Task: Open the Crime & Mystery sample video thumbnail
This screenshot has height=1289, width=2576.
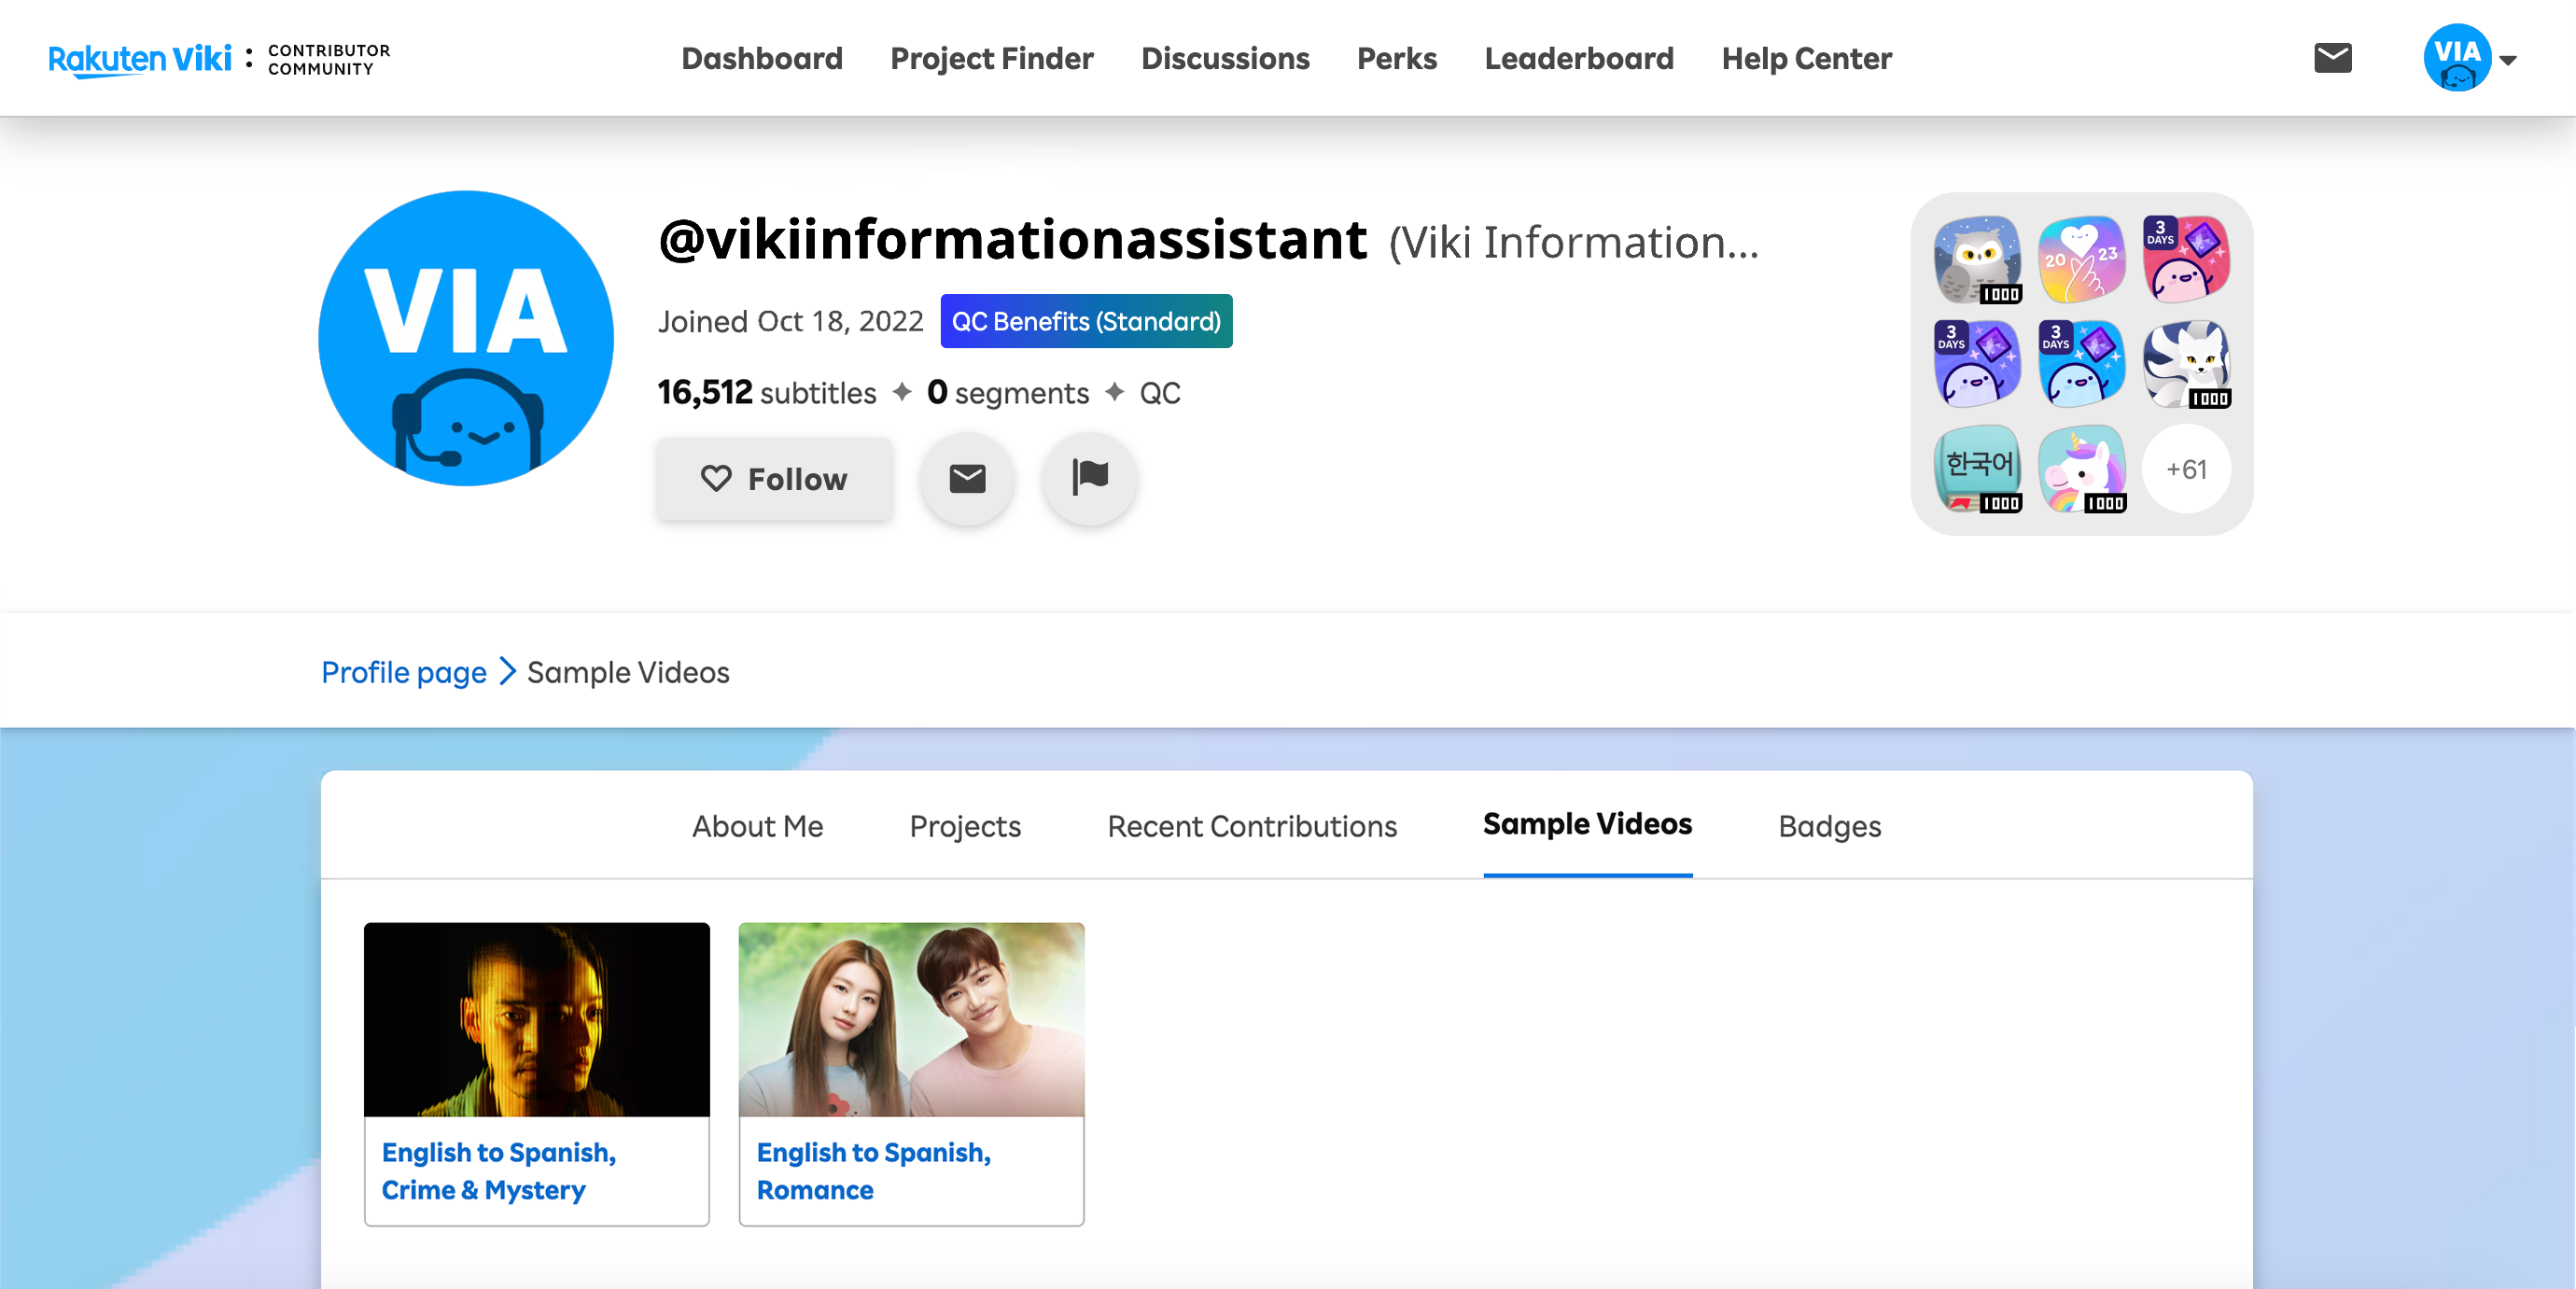Action: (537, 1019)
